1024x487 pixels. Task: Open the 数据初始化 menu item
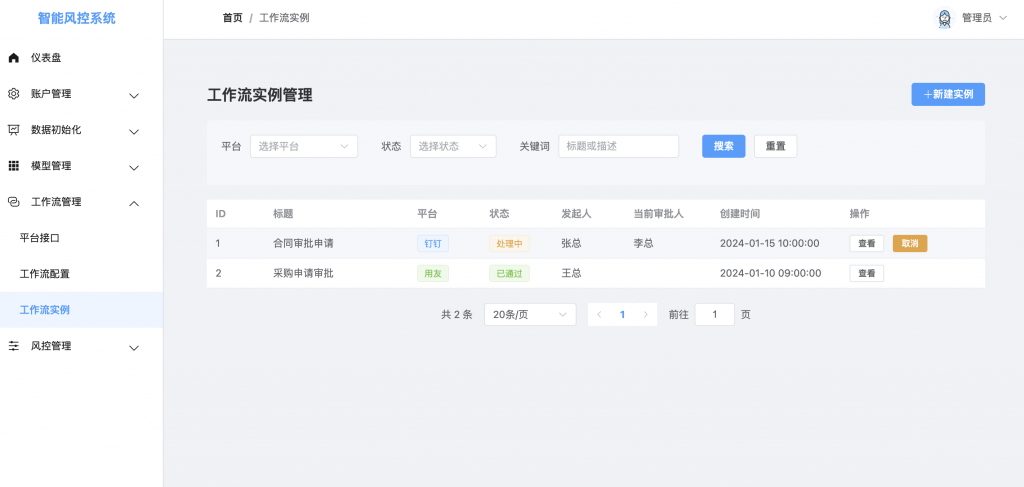[x=81, y=130]
